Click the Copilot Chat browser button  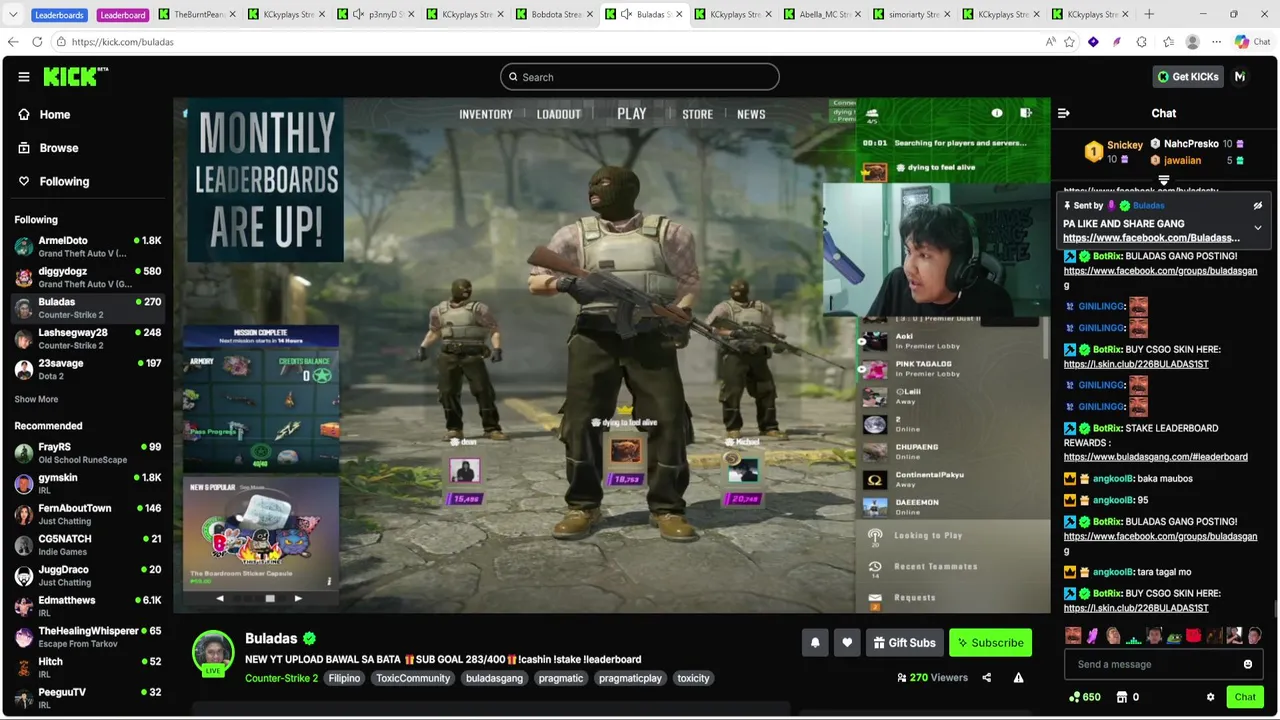coord(1251,42)
